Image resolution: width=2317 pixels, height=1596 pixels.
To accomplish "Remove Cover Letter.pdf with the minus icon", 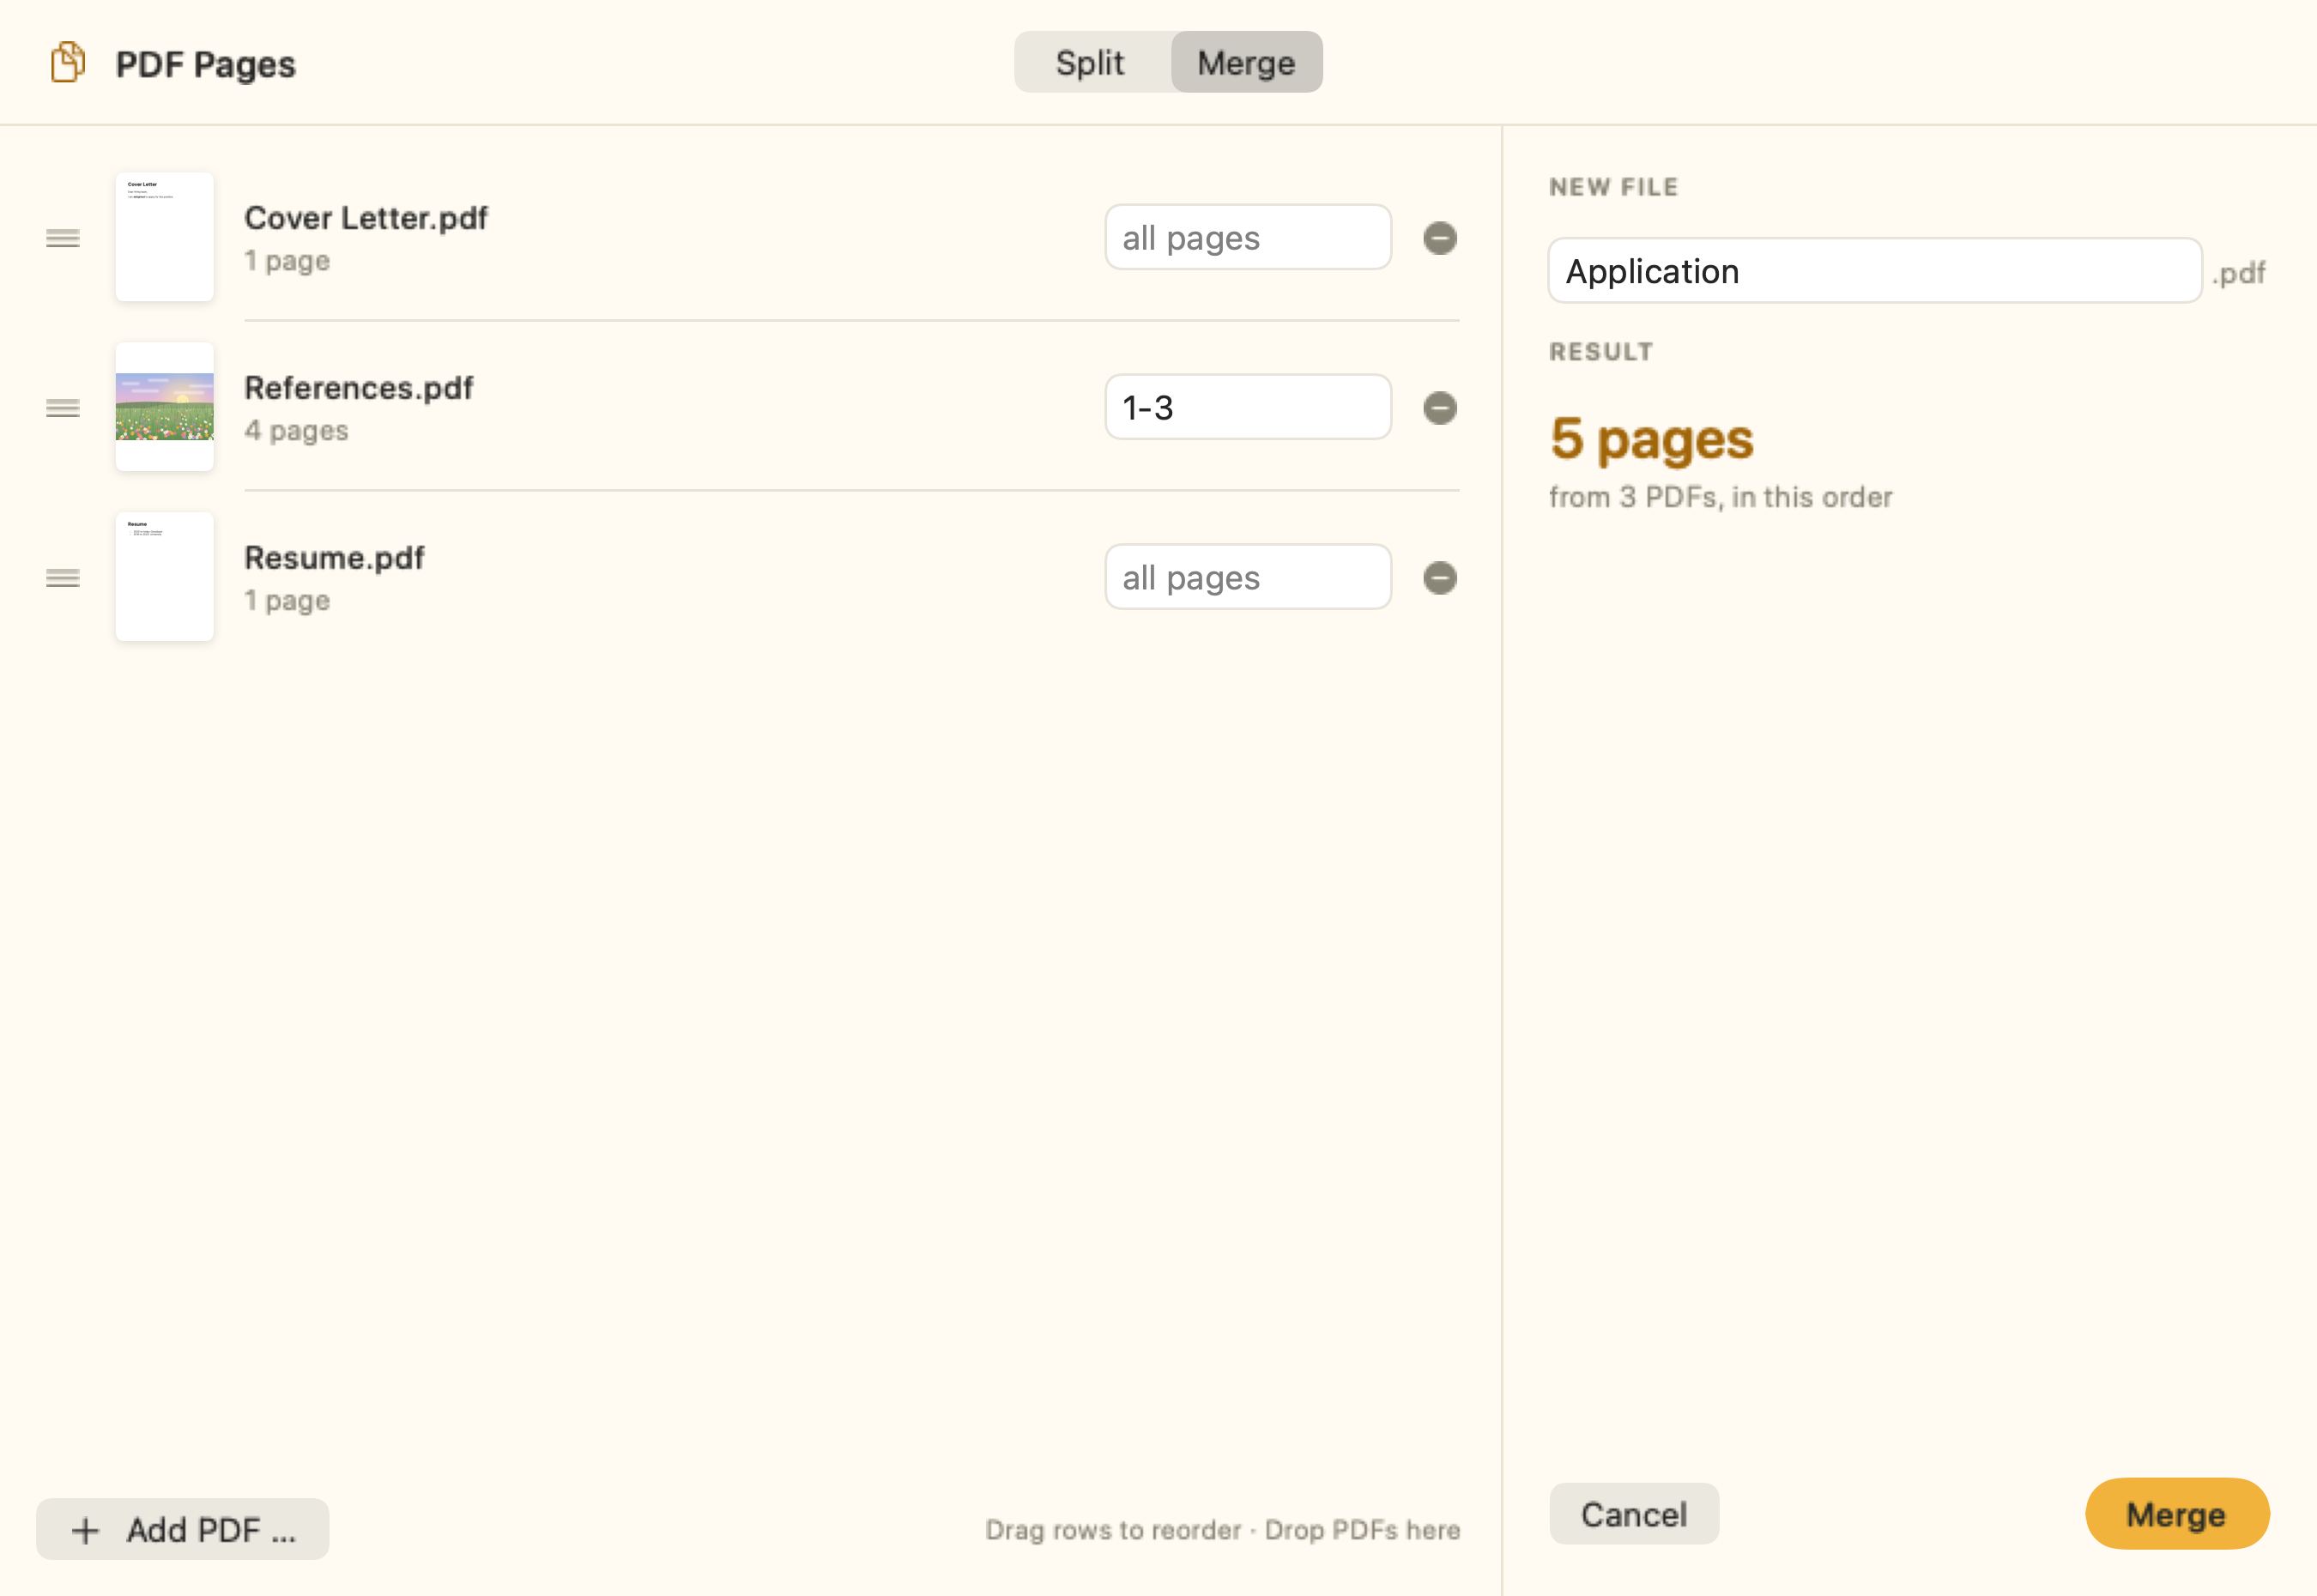I will 1439,238.
